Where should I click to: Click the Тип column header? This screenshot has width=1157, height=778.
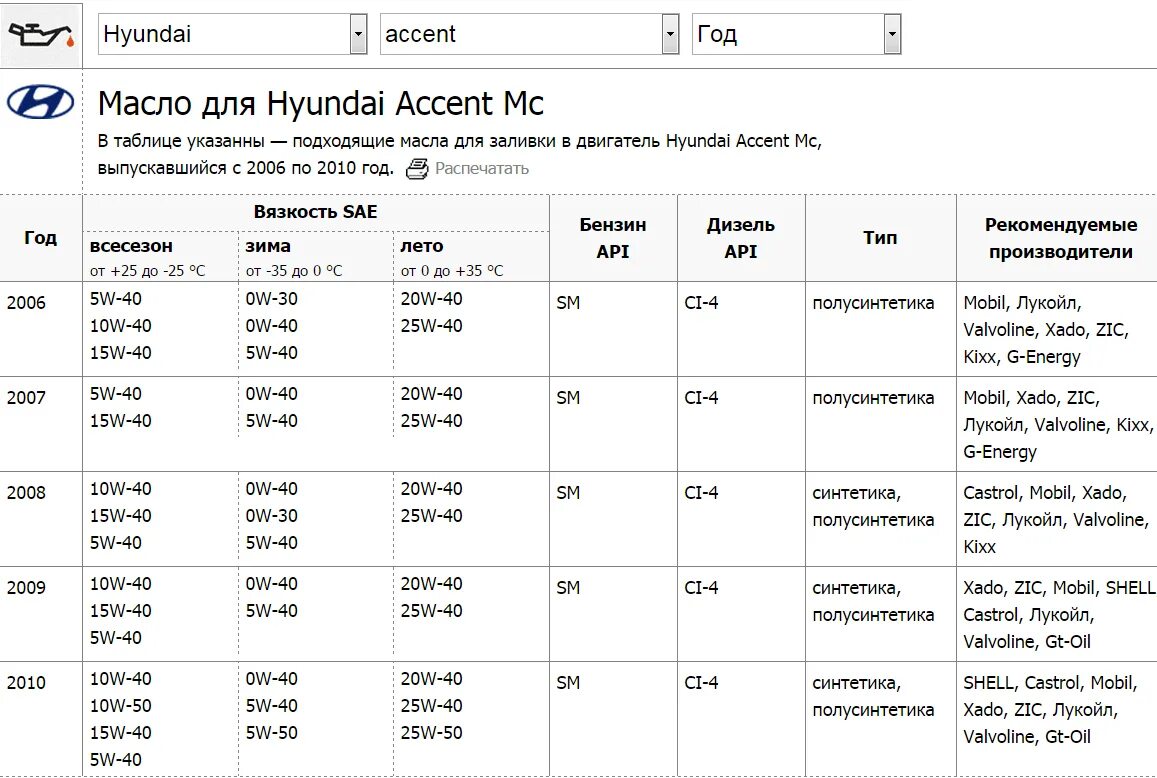pyautogui.click(x=880, y=238)
